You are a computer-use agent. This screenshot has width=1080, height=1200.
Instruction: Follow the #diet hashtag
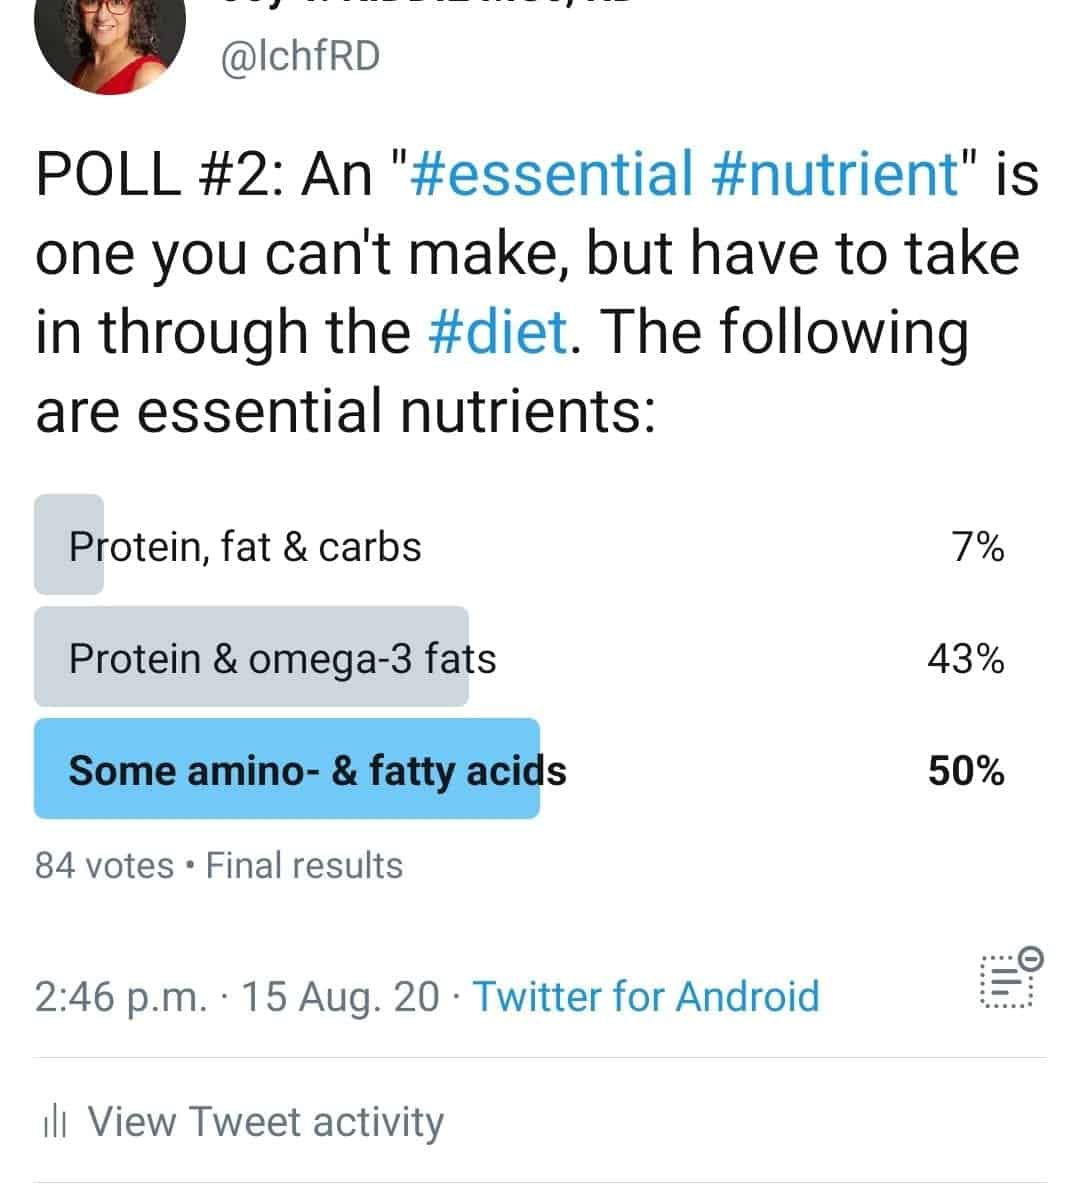tap(500, 331)
